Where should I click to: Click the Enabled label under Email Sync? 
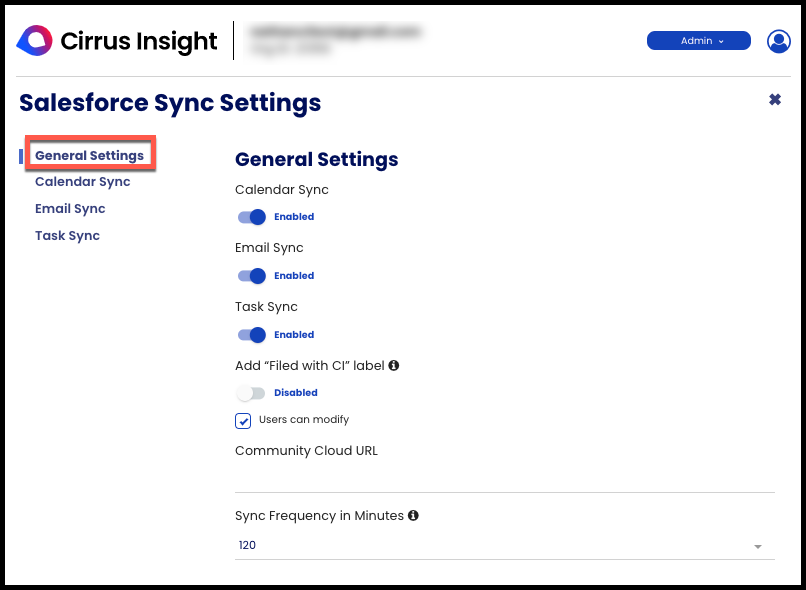pyautogui.click(x=294, y=276)
